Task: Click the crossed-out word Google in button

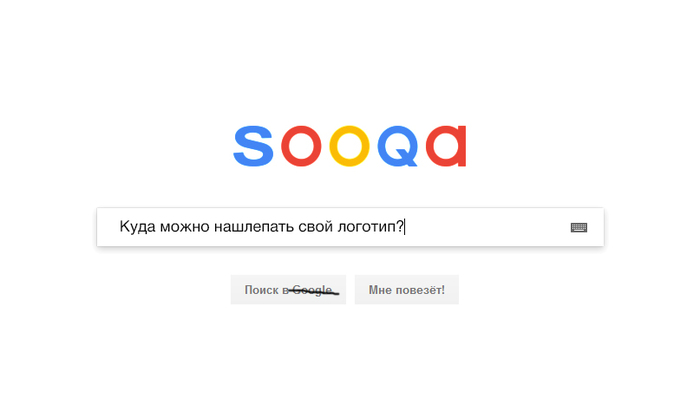Action: (x=312, y=290)
